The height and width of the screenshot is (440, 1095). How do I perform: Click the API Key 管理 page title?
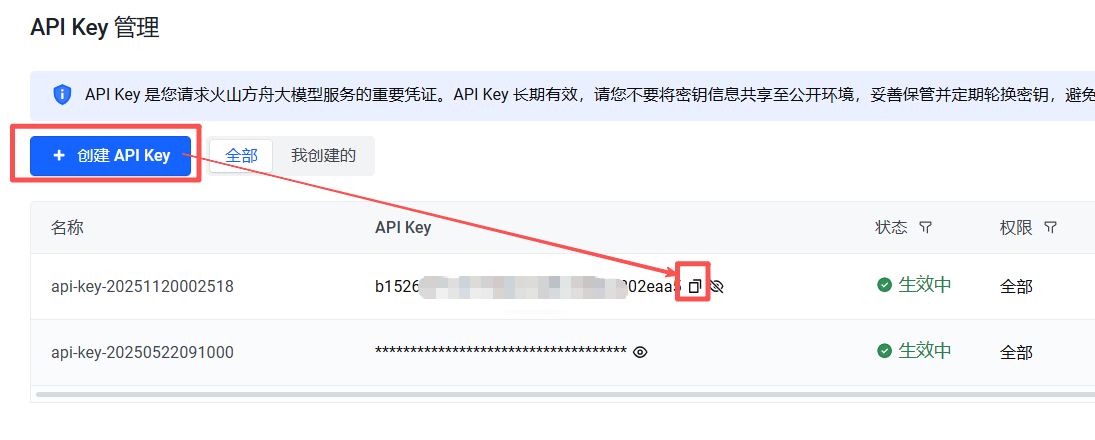tap(95, 28)
